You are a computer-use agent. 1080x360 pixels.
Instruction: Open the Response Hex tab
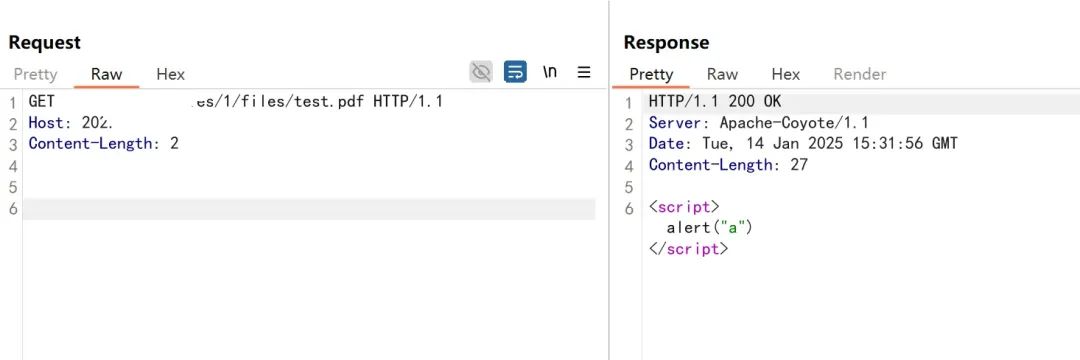point(786,74)
